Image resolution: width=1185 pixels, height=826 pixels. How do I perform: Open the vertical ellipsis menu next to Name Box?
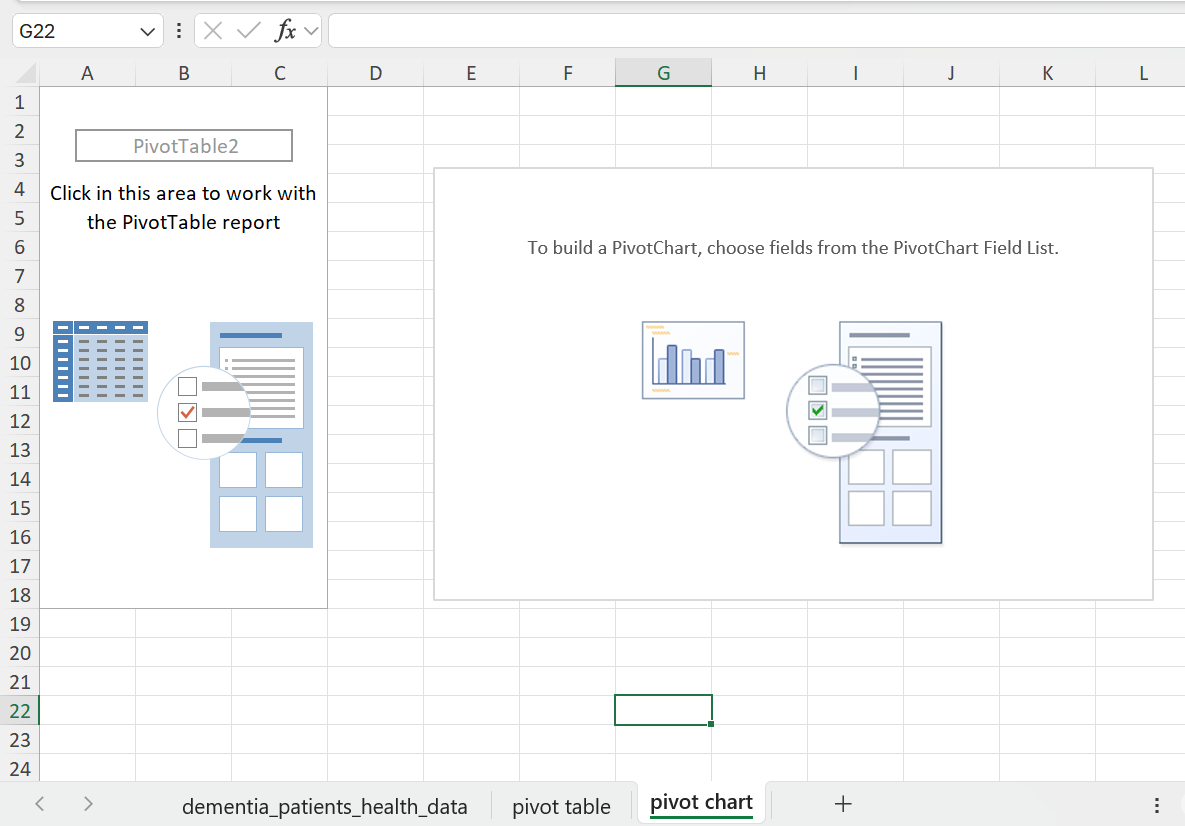click(178, 30)
